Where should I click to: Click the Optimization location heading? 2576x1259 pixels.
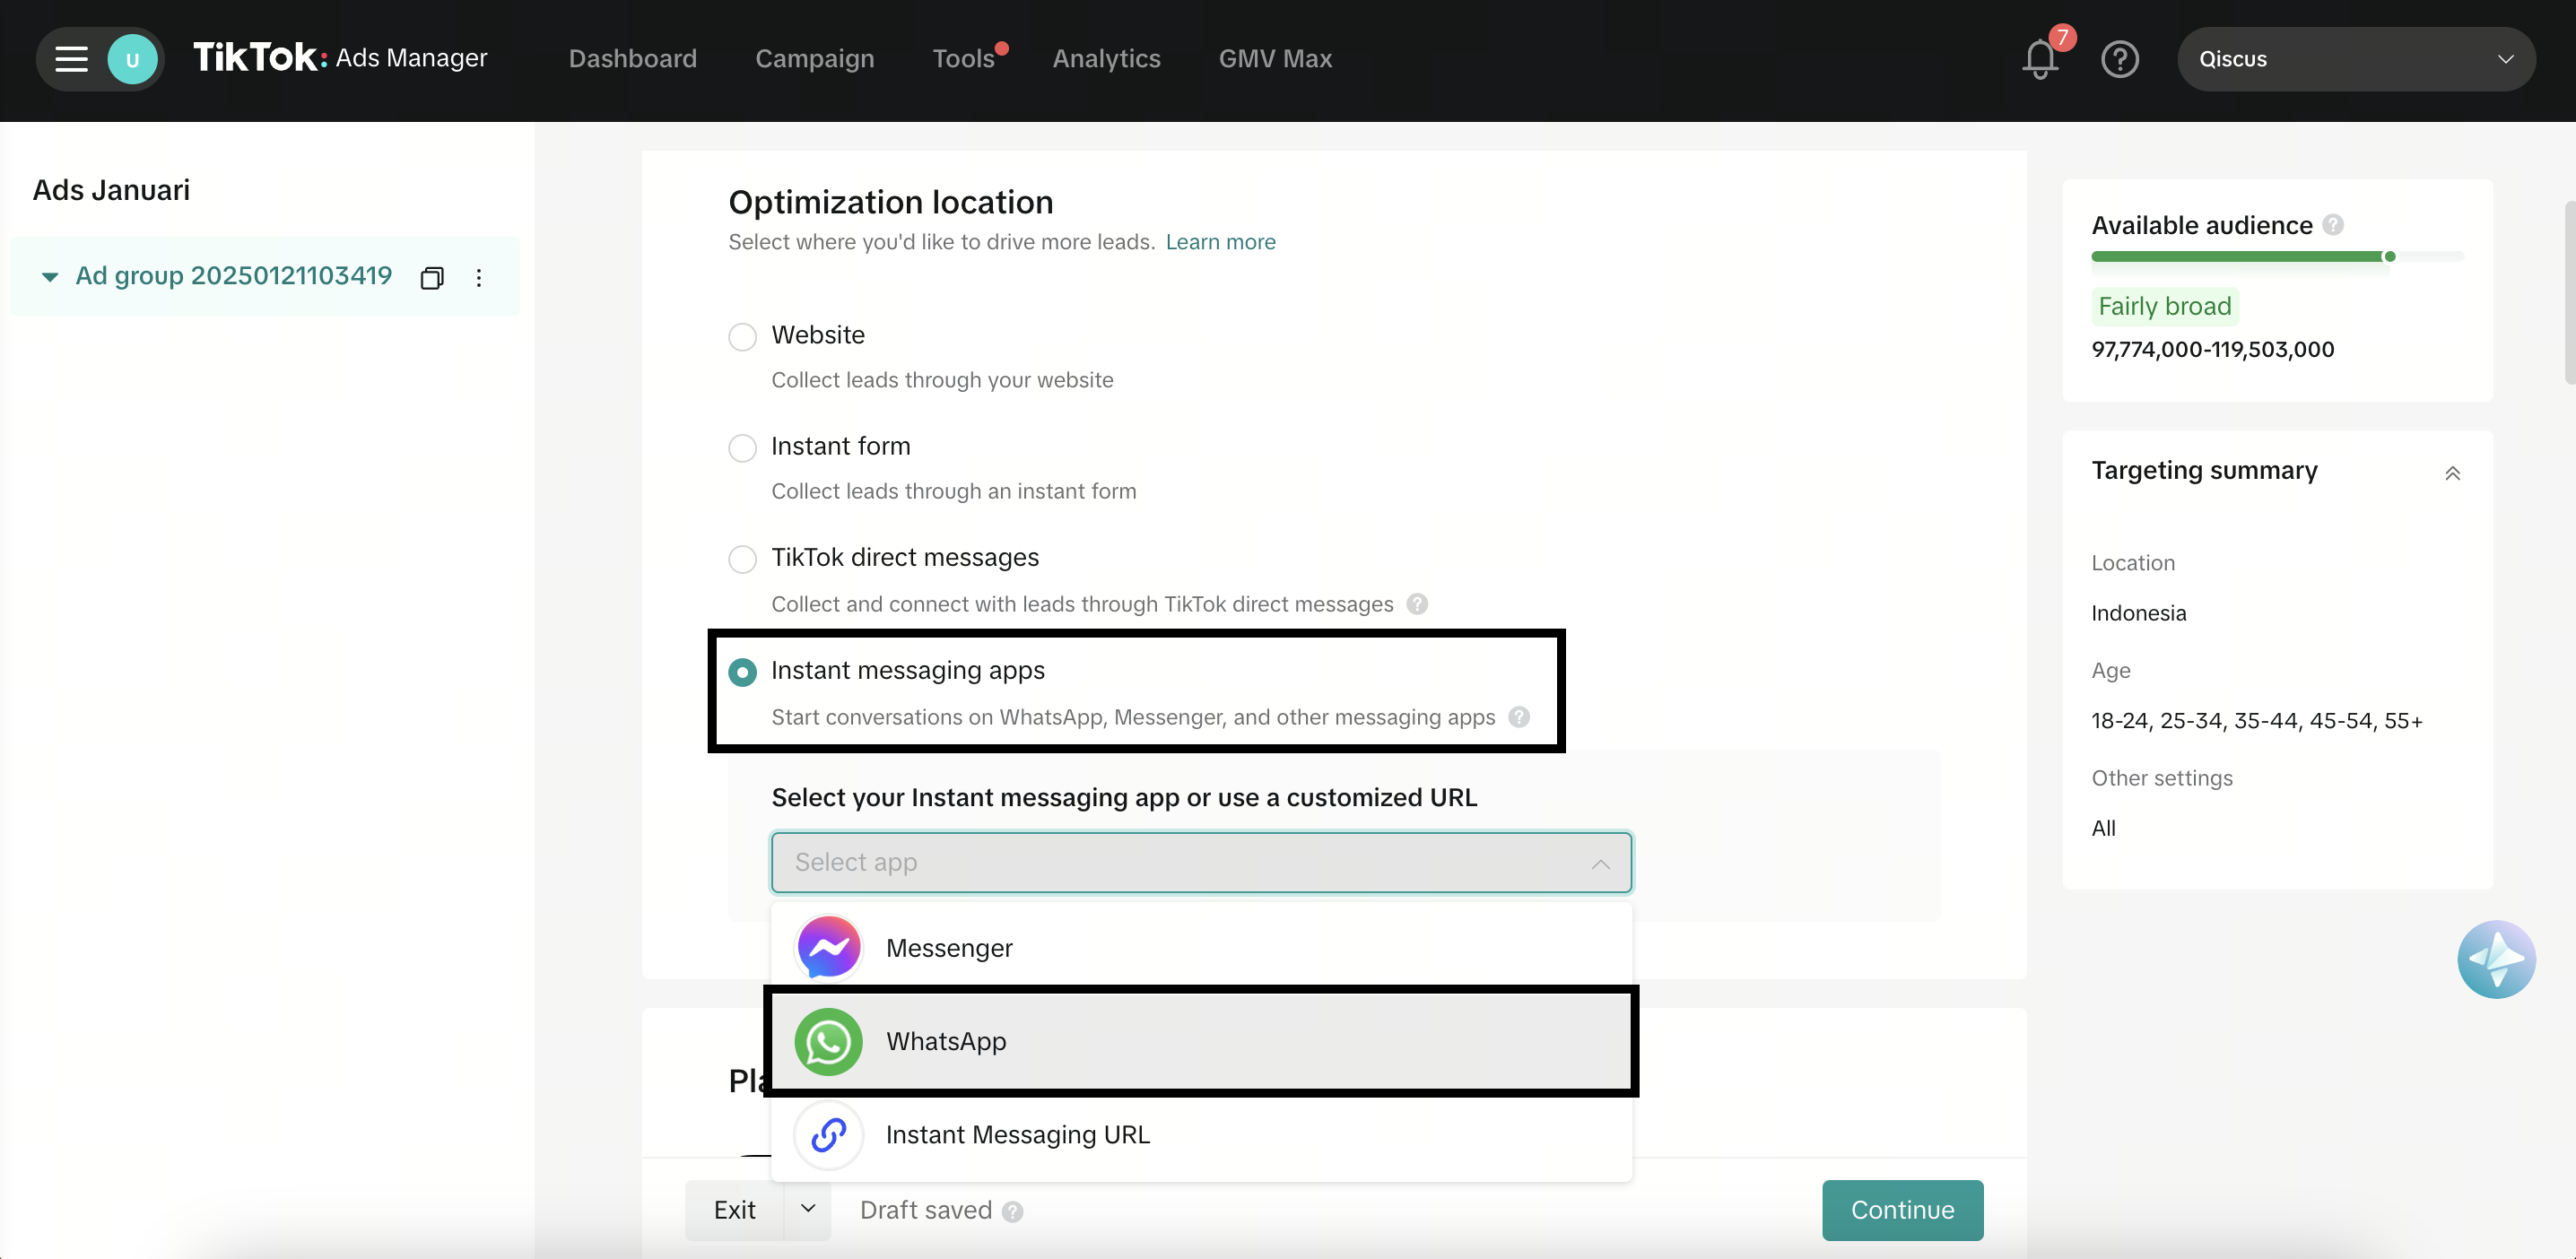890,203
